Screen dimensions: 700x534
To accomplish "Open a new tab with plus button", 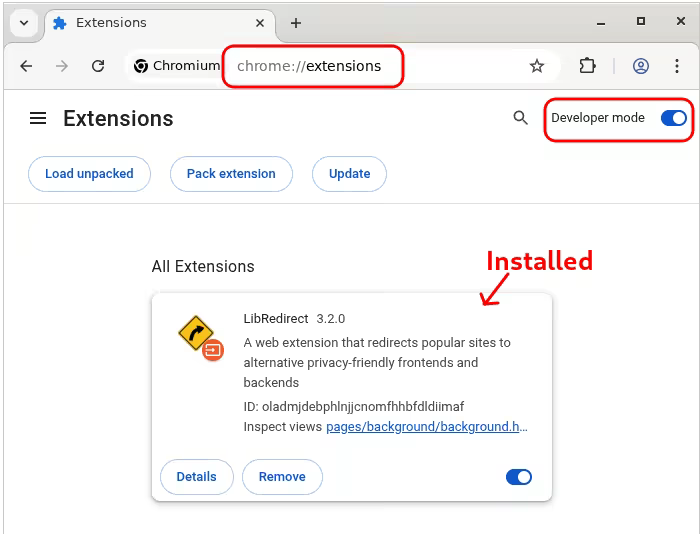I will click(296, 23).
